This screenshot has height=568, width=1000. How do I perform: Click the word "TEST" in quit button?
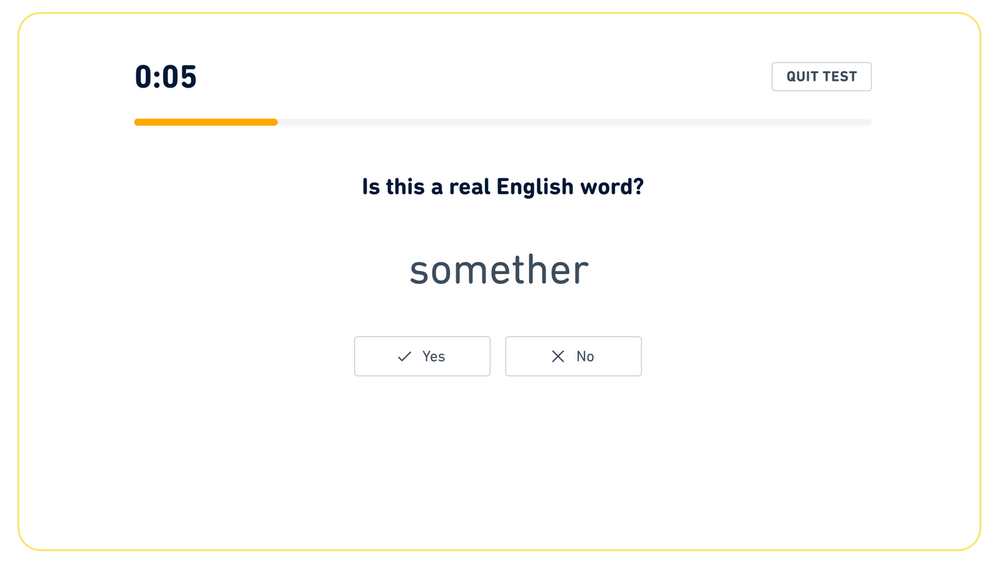coord(840,76)
